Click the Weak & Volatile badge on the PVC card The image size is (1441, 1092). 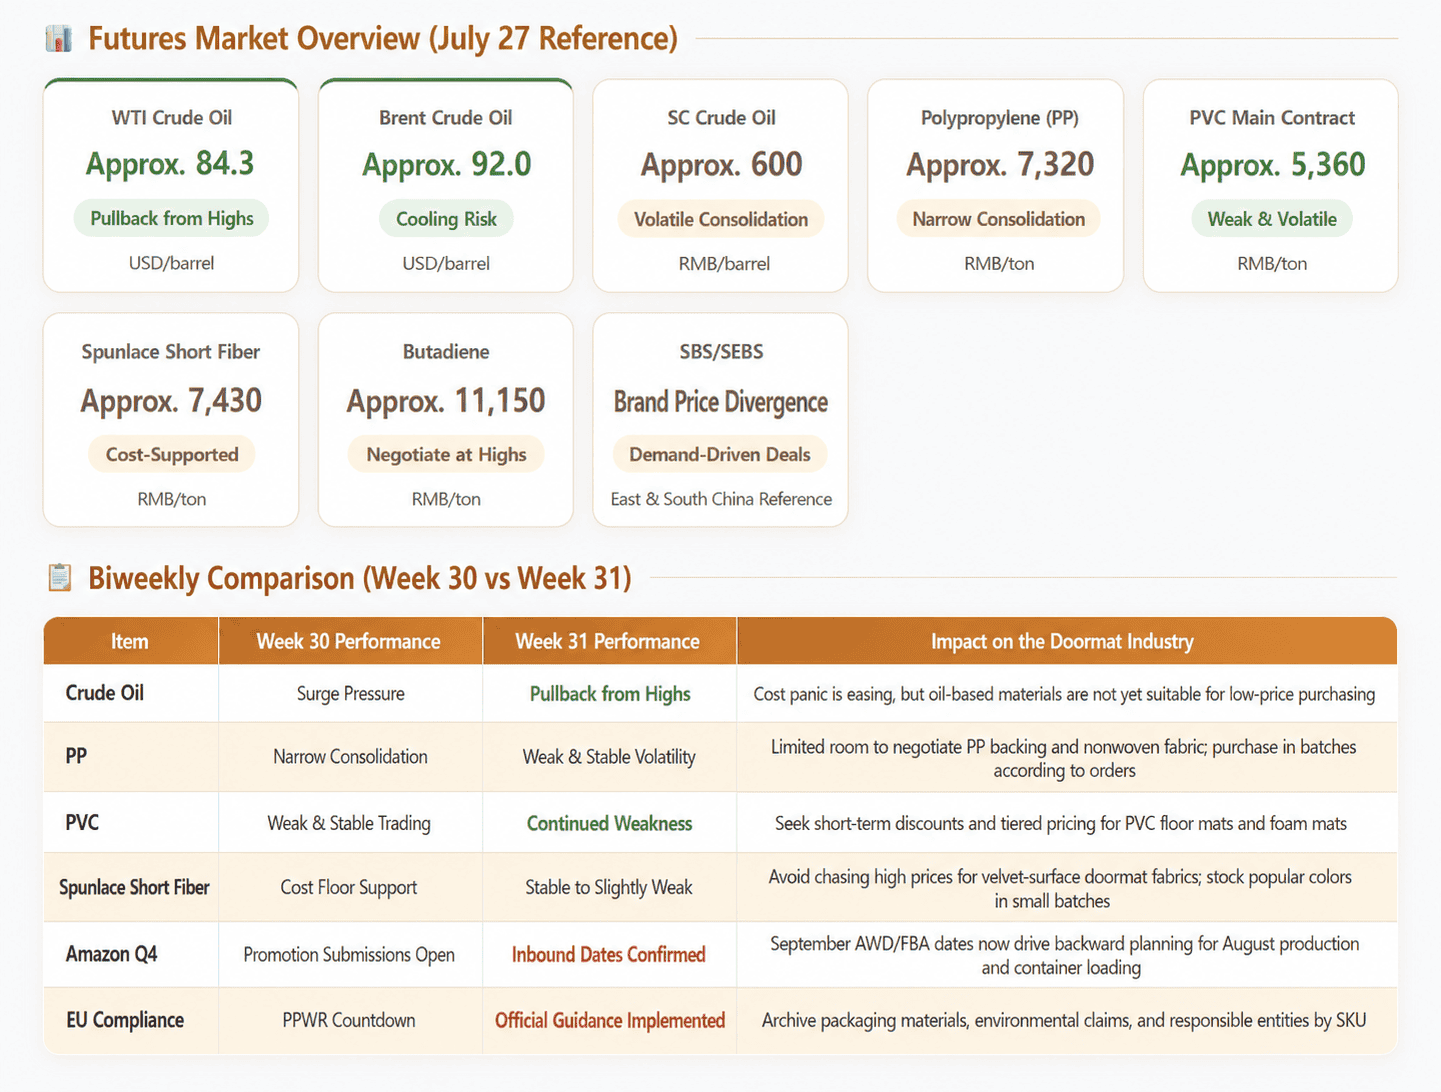1272,219
